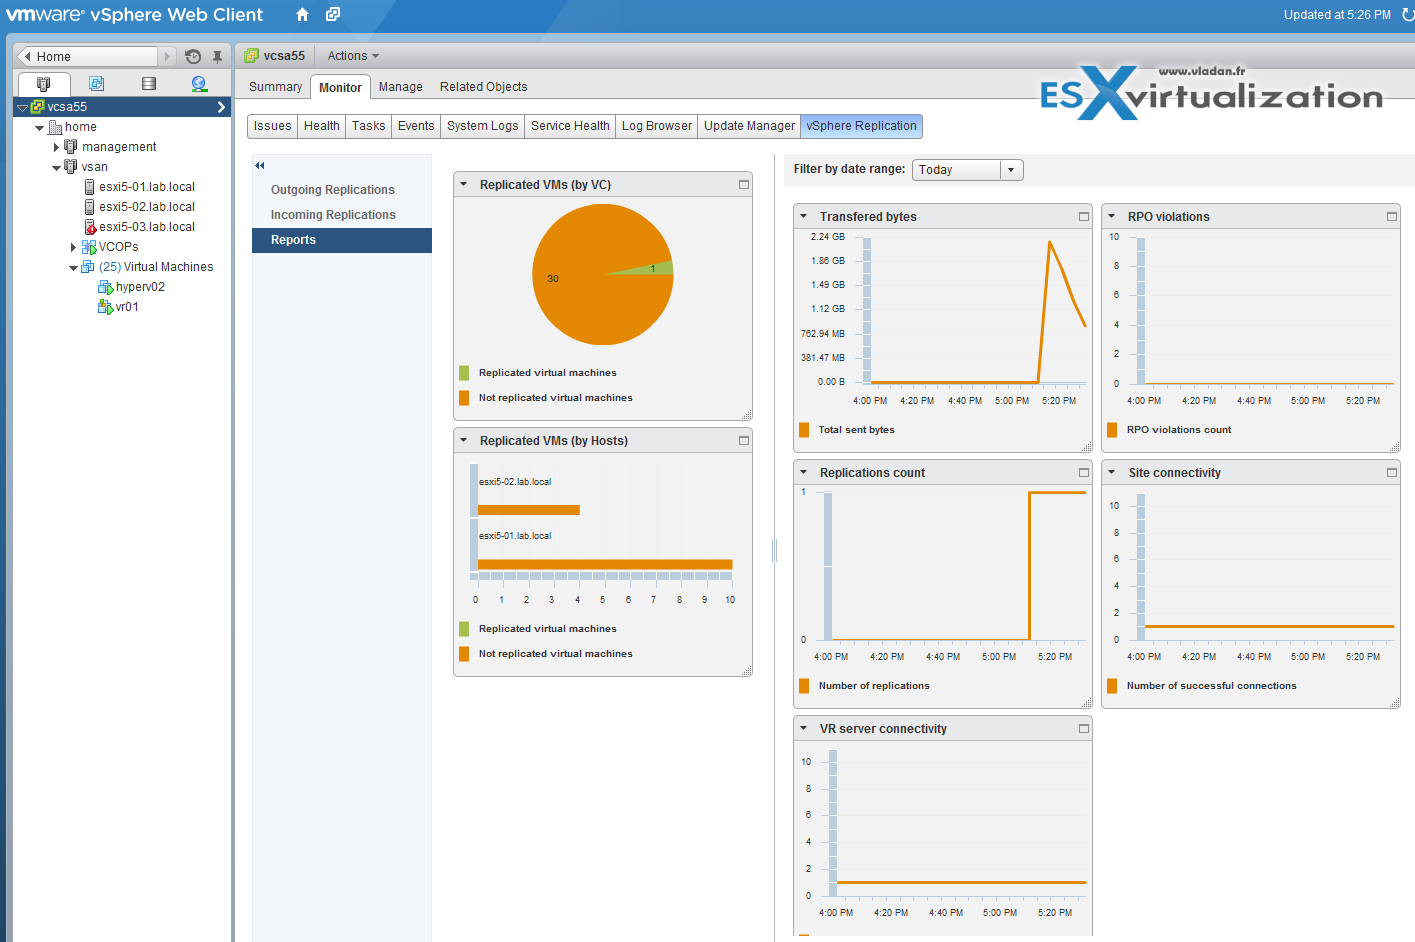Image resolution: width=1415 pixels, height=942 pixels.
Task: Open the navigation history icon
Action: coord(193,57)
